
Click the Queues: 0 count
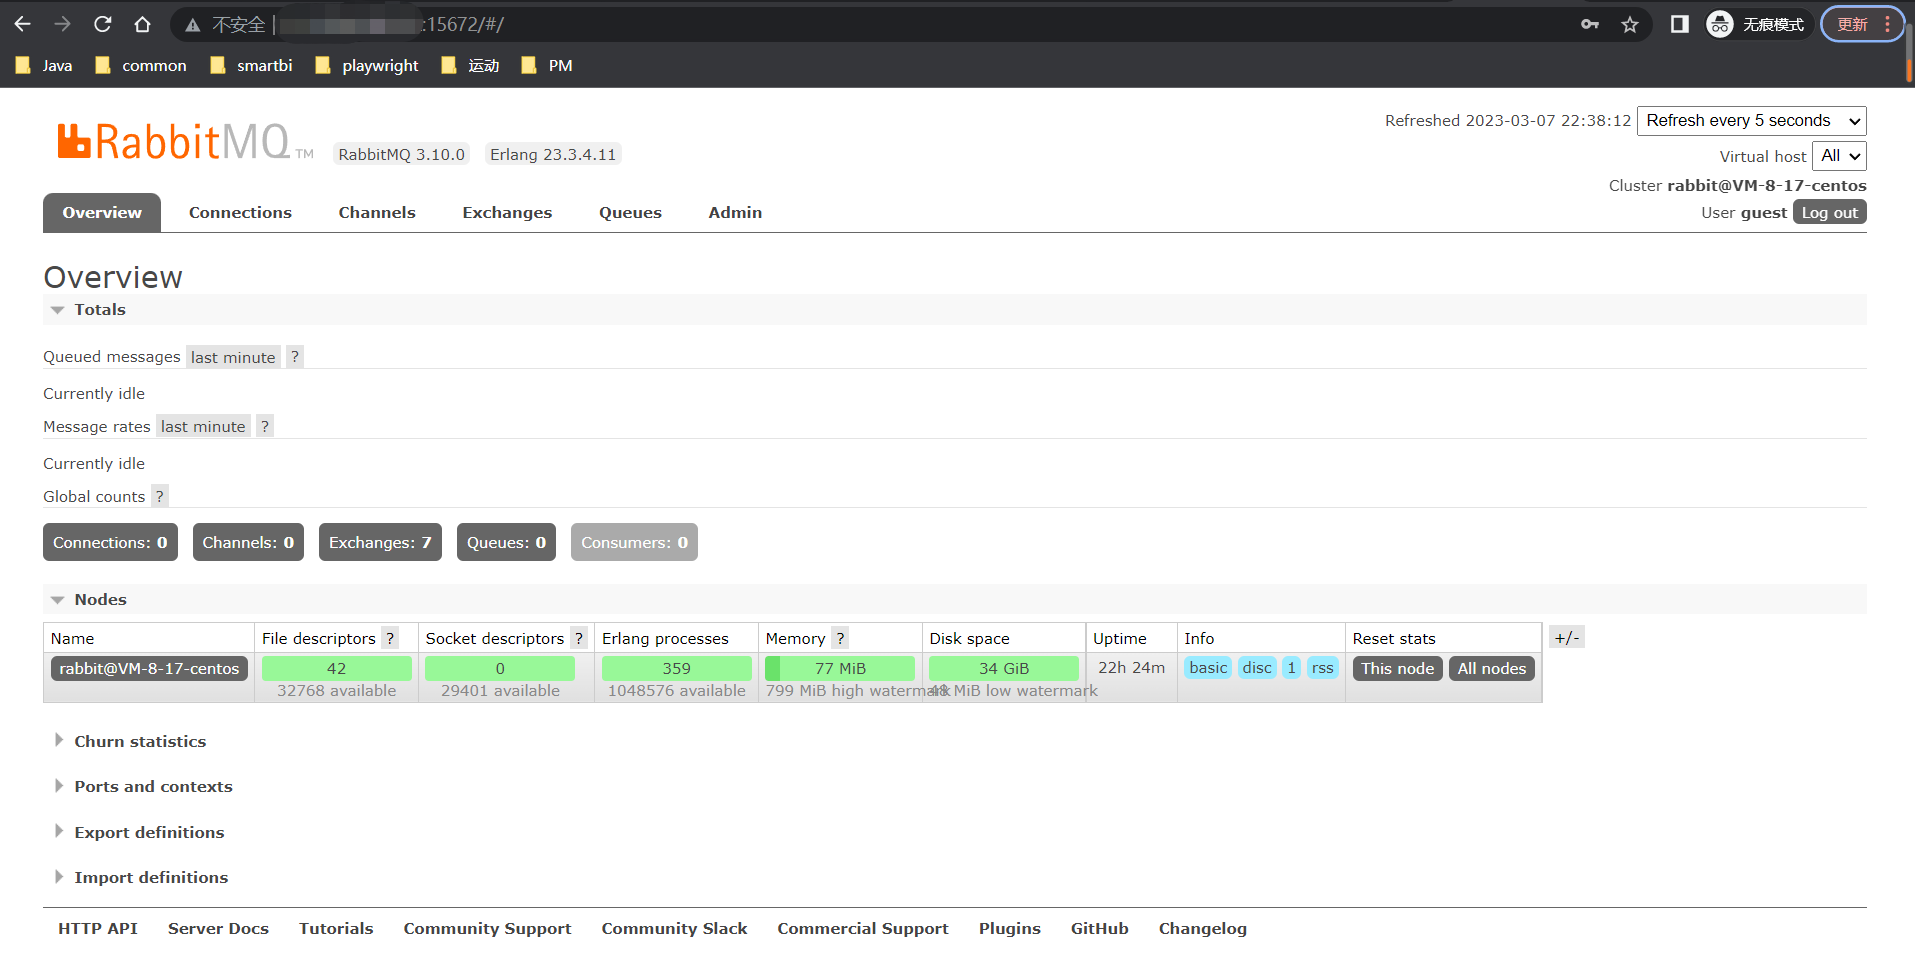click(x=506, y=542)
